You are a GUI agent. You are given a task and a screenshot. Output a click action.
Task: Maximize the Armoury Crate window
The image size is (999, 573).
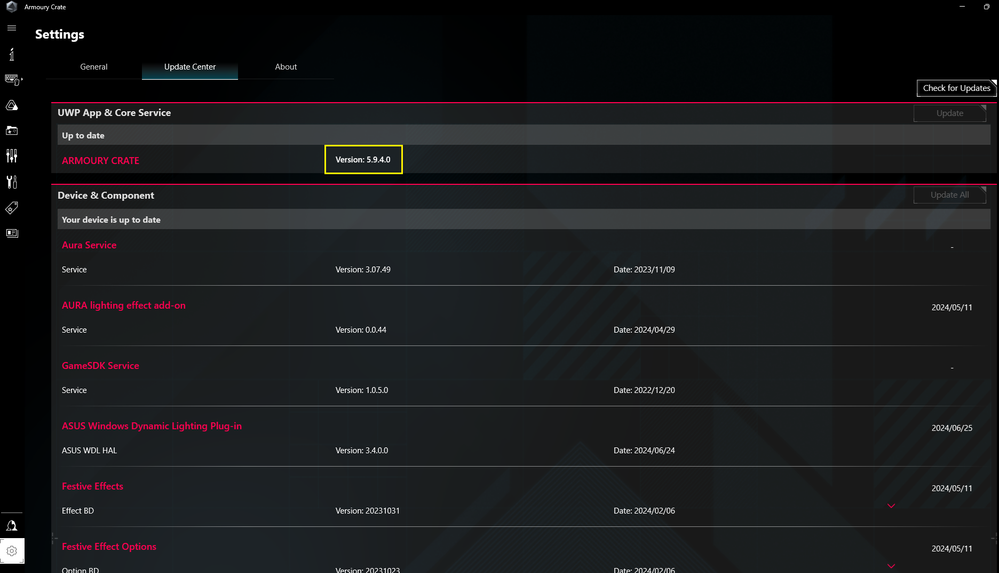coord(986,7)
